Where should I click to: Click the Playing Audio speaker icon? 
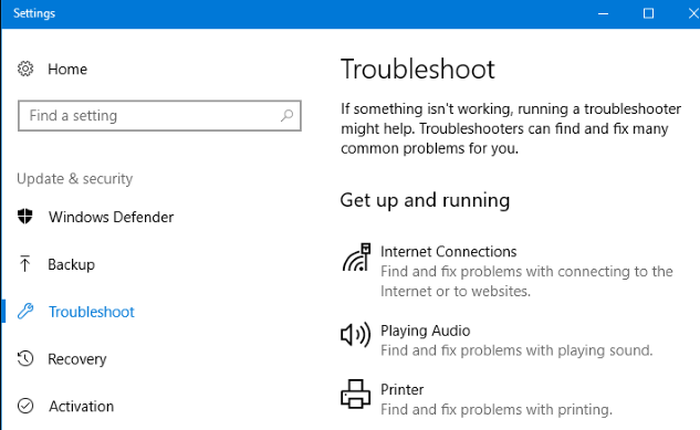tap(356, 334)
